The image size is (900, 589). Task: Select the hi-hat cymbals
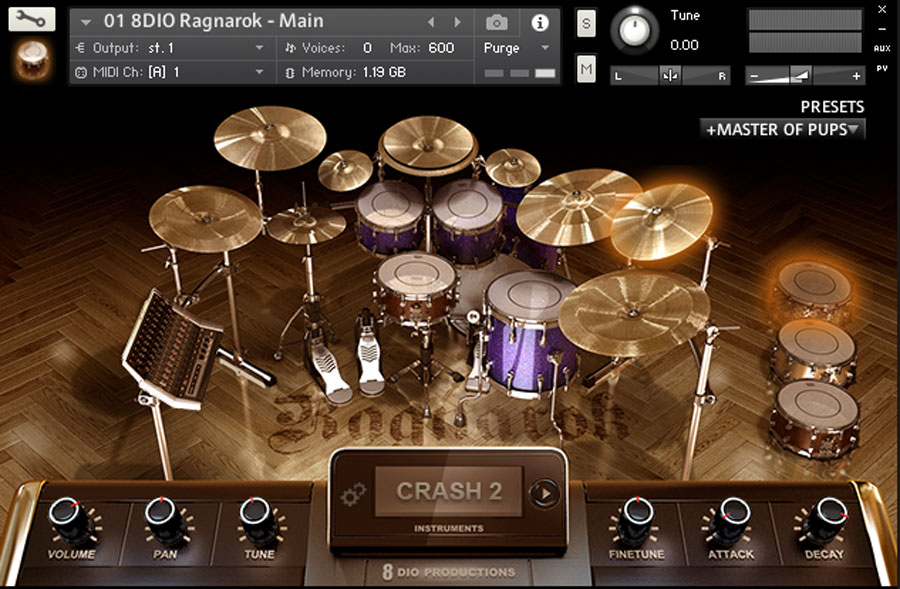tap(306, 225)
